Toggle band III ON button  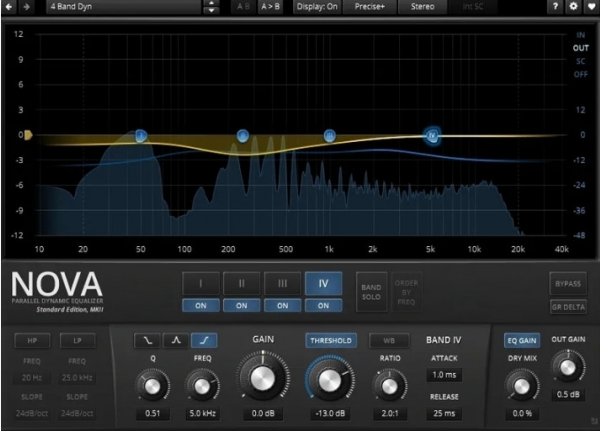pyautogui.click(x=282, y=305)
